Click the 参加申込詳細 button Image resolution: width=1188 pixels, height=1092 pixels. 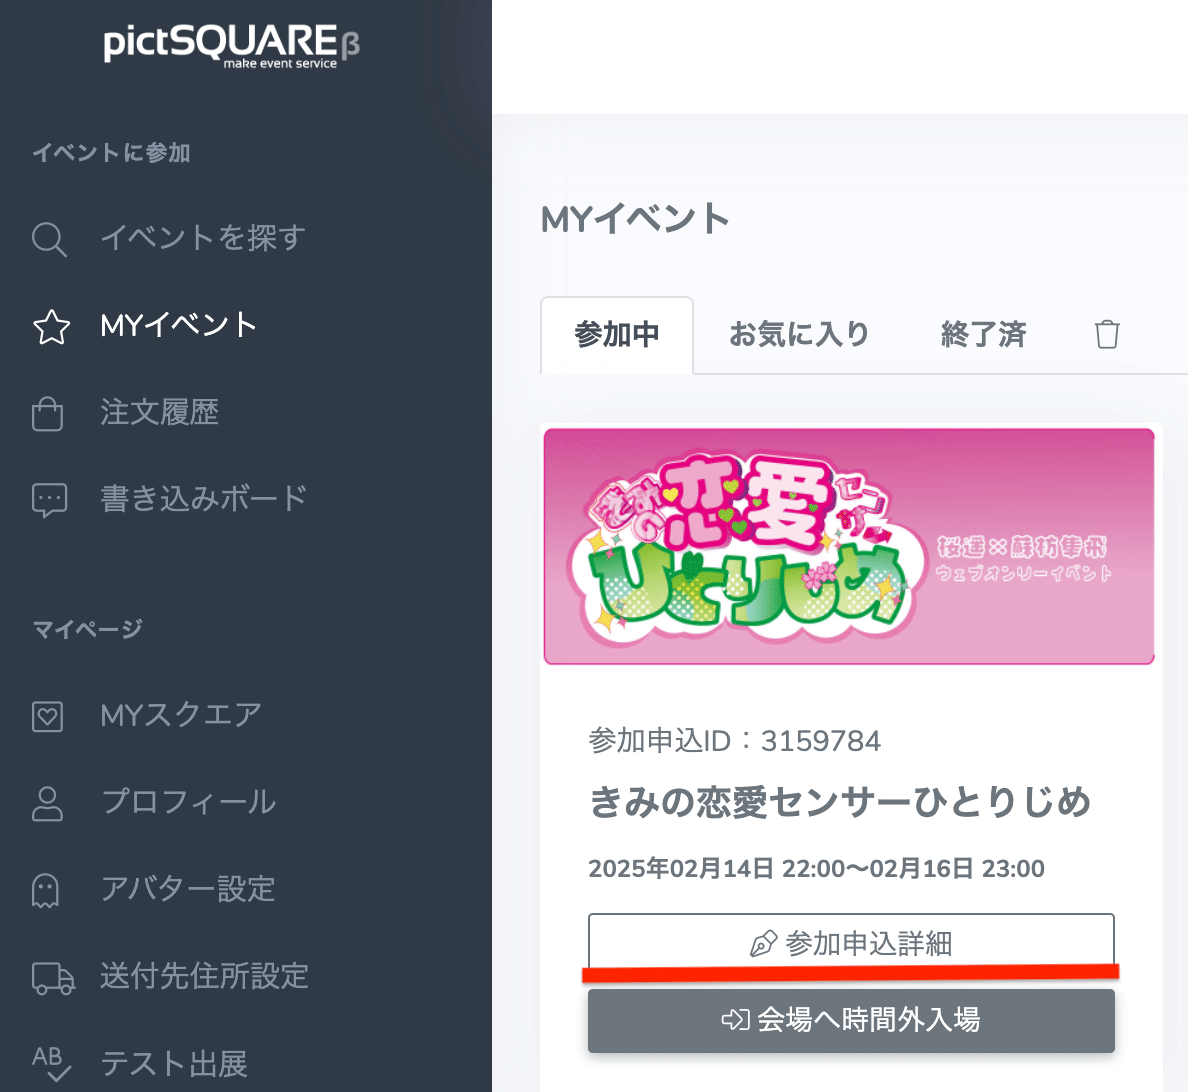coord(851,943)
